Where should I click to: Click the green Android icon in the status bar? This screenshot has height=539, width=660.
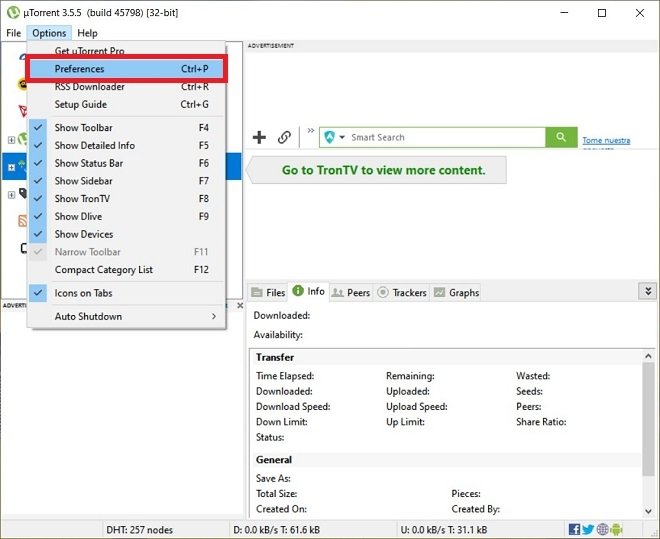(x=616, y=529)
